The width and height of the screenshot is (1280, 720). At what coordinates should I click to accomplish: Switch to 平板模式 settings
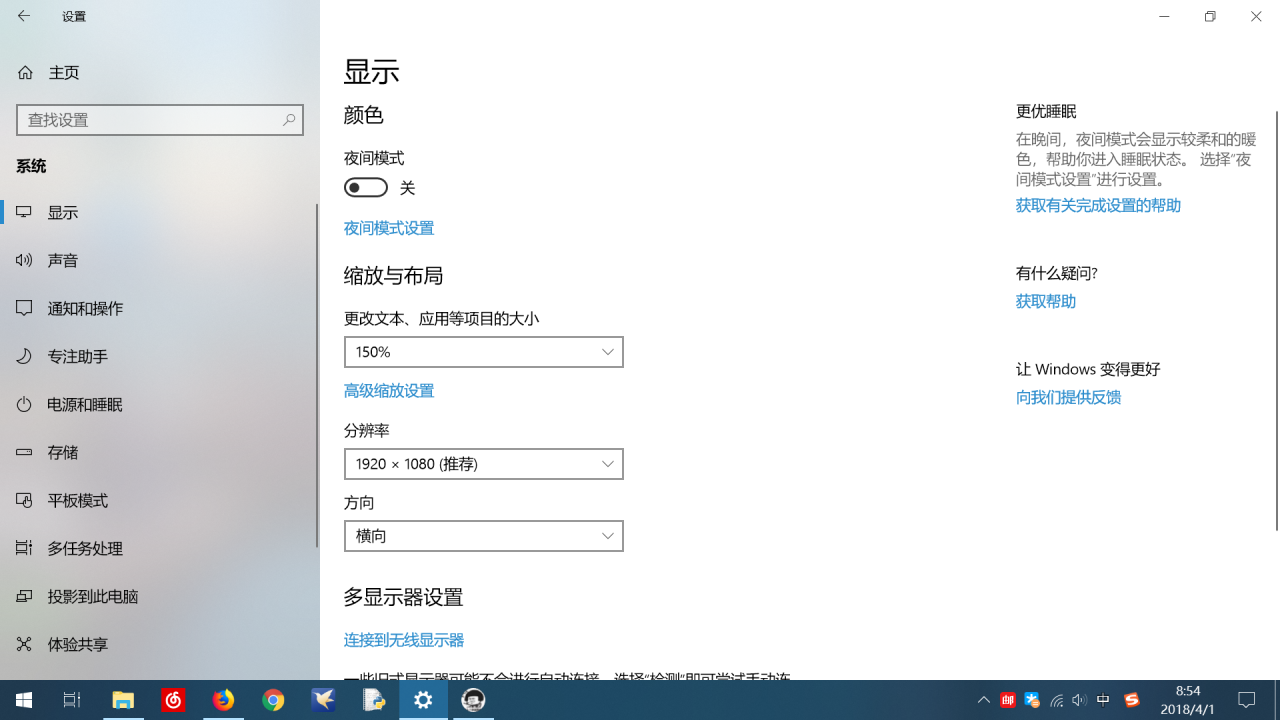(x=160, y=500)
